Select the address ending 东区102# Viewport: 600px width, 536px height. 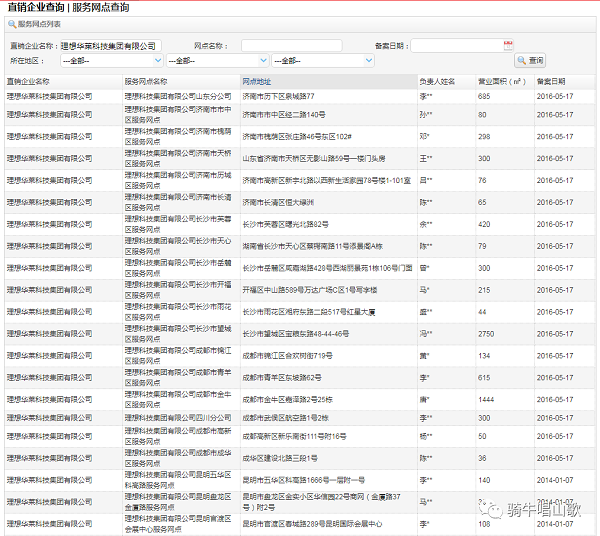[x=297, y=137]
